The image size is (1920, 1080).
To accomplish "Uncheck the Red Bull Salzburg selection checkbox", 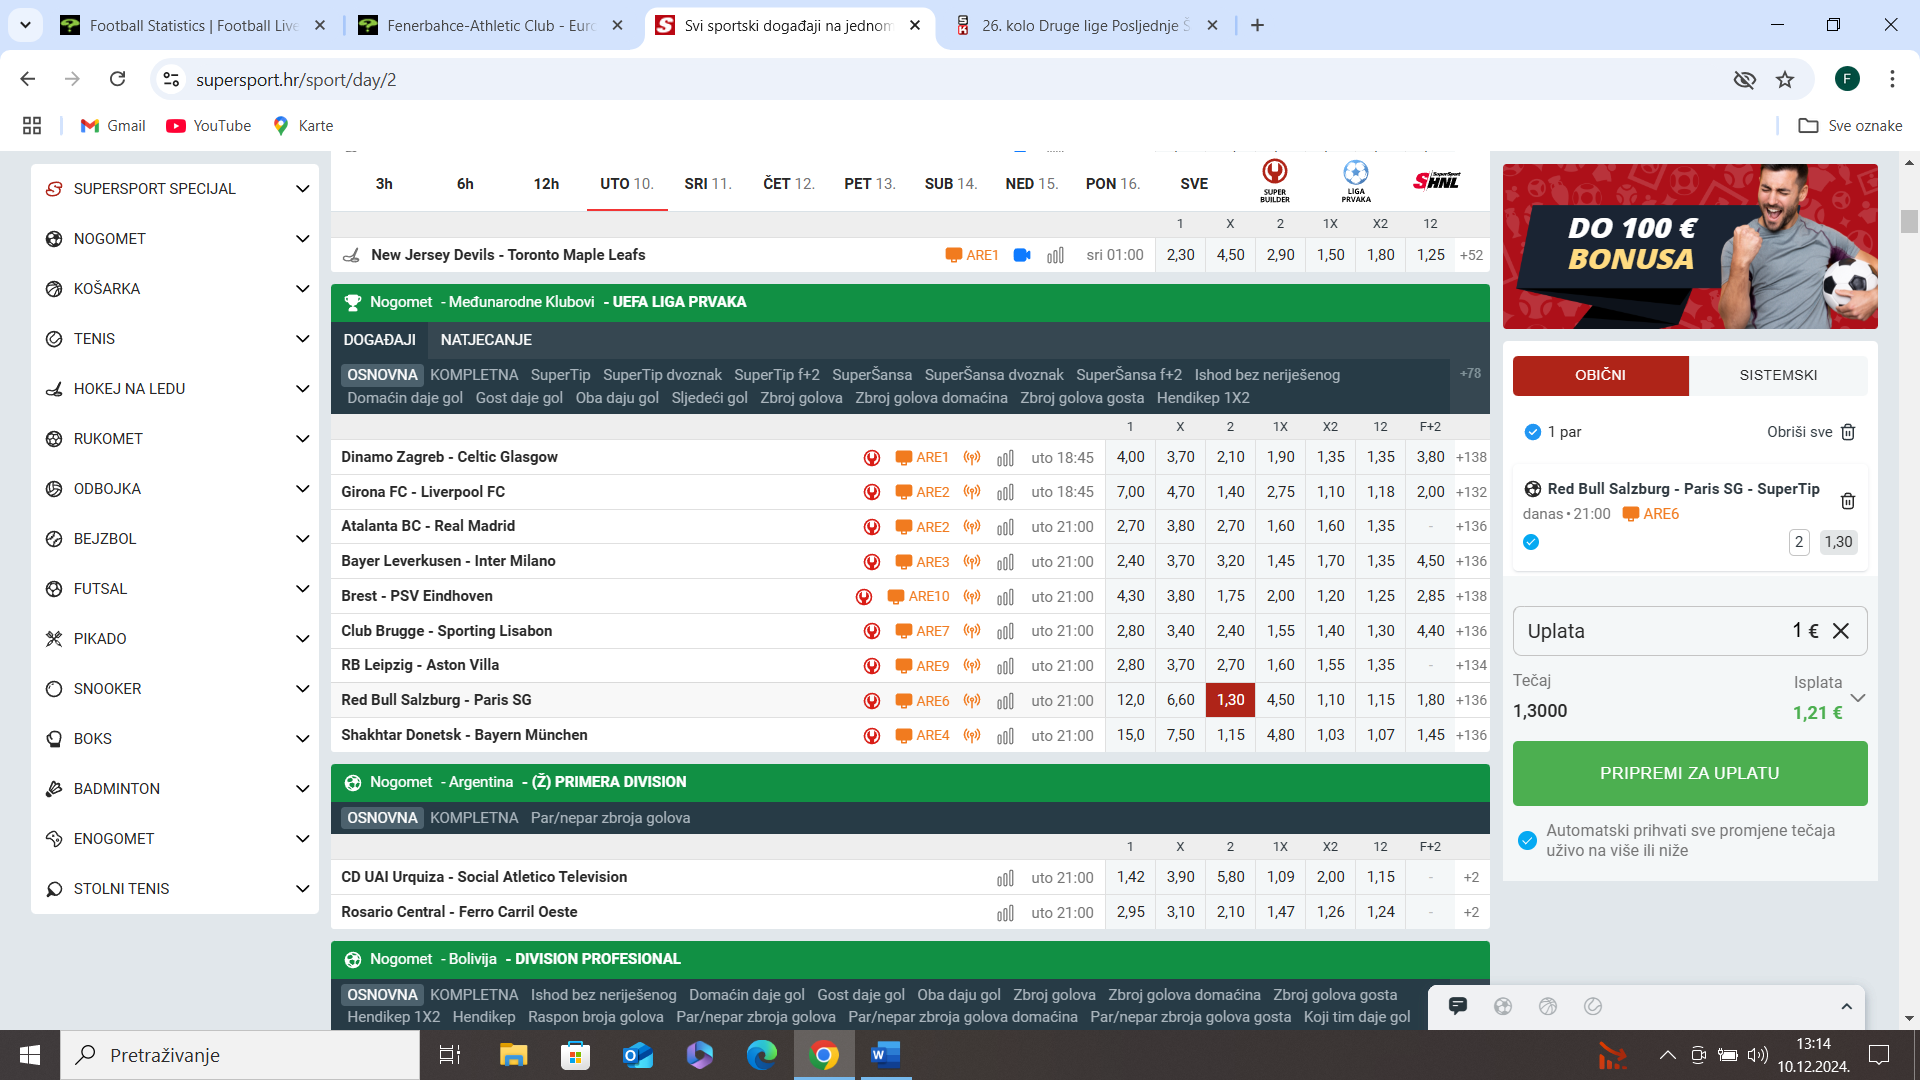I will [1531, 542].
